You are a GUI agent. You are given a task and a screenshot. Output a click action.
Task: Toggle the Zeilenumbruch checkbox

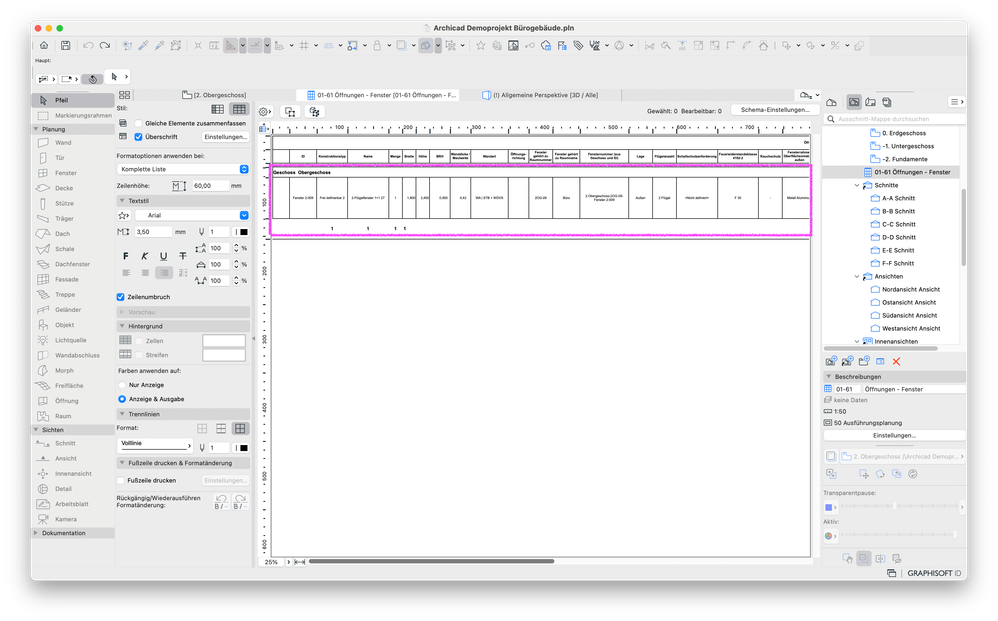pos(120,297)
